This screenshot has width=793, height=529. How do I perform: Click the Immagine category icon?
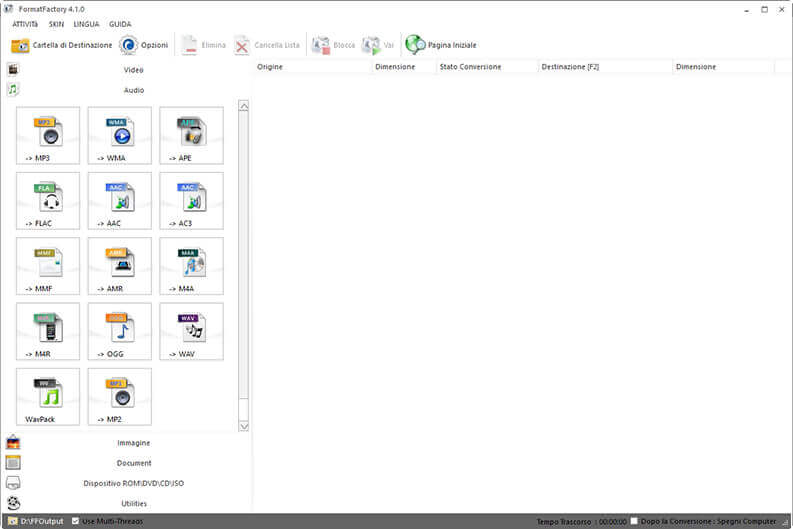point(13,443)
